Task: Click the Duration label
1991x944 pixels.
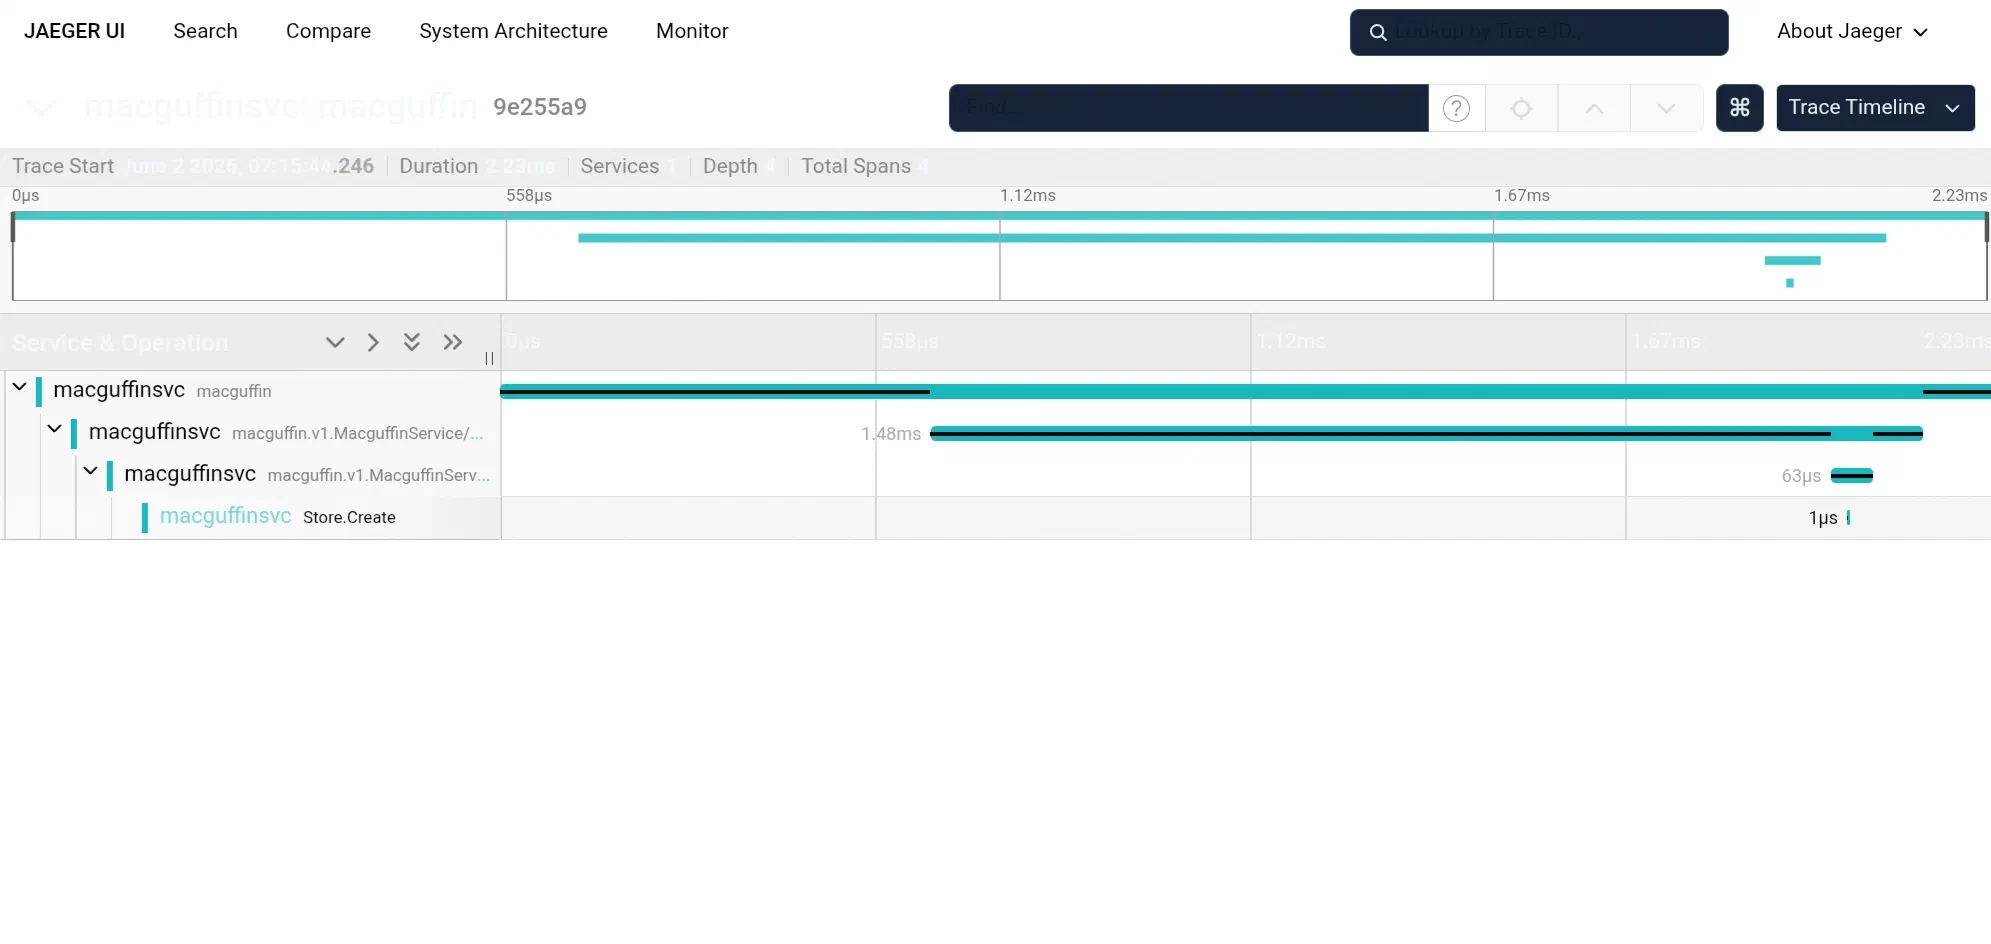Action: pos(439,166)
